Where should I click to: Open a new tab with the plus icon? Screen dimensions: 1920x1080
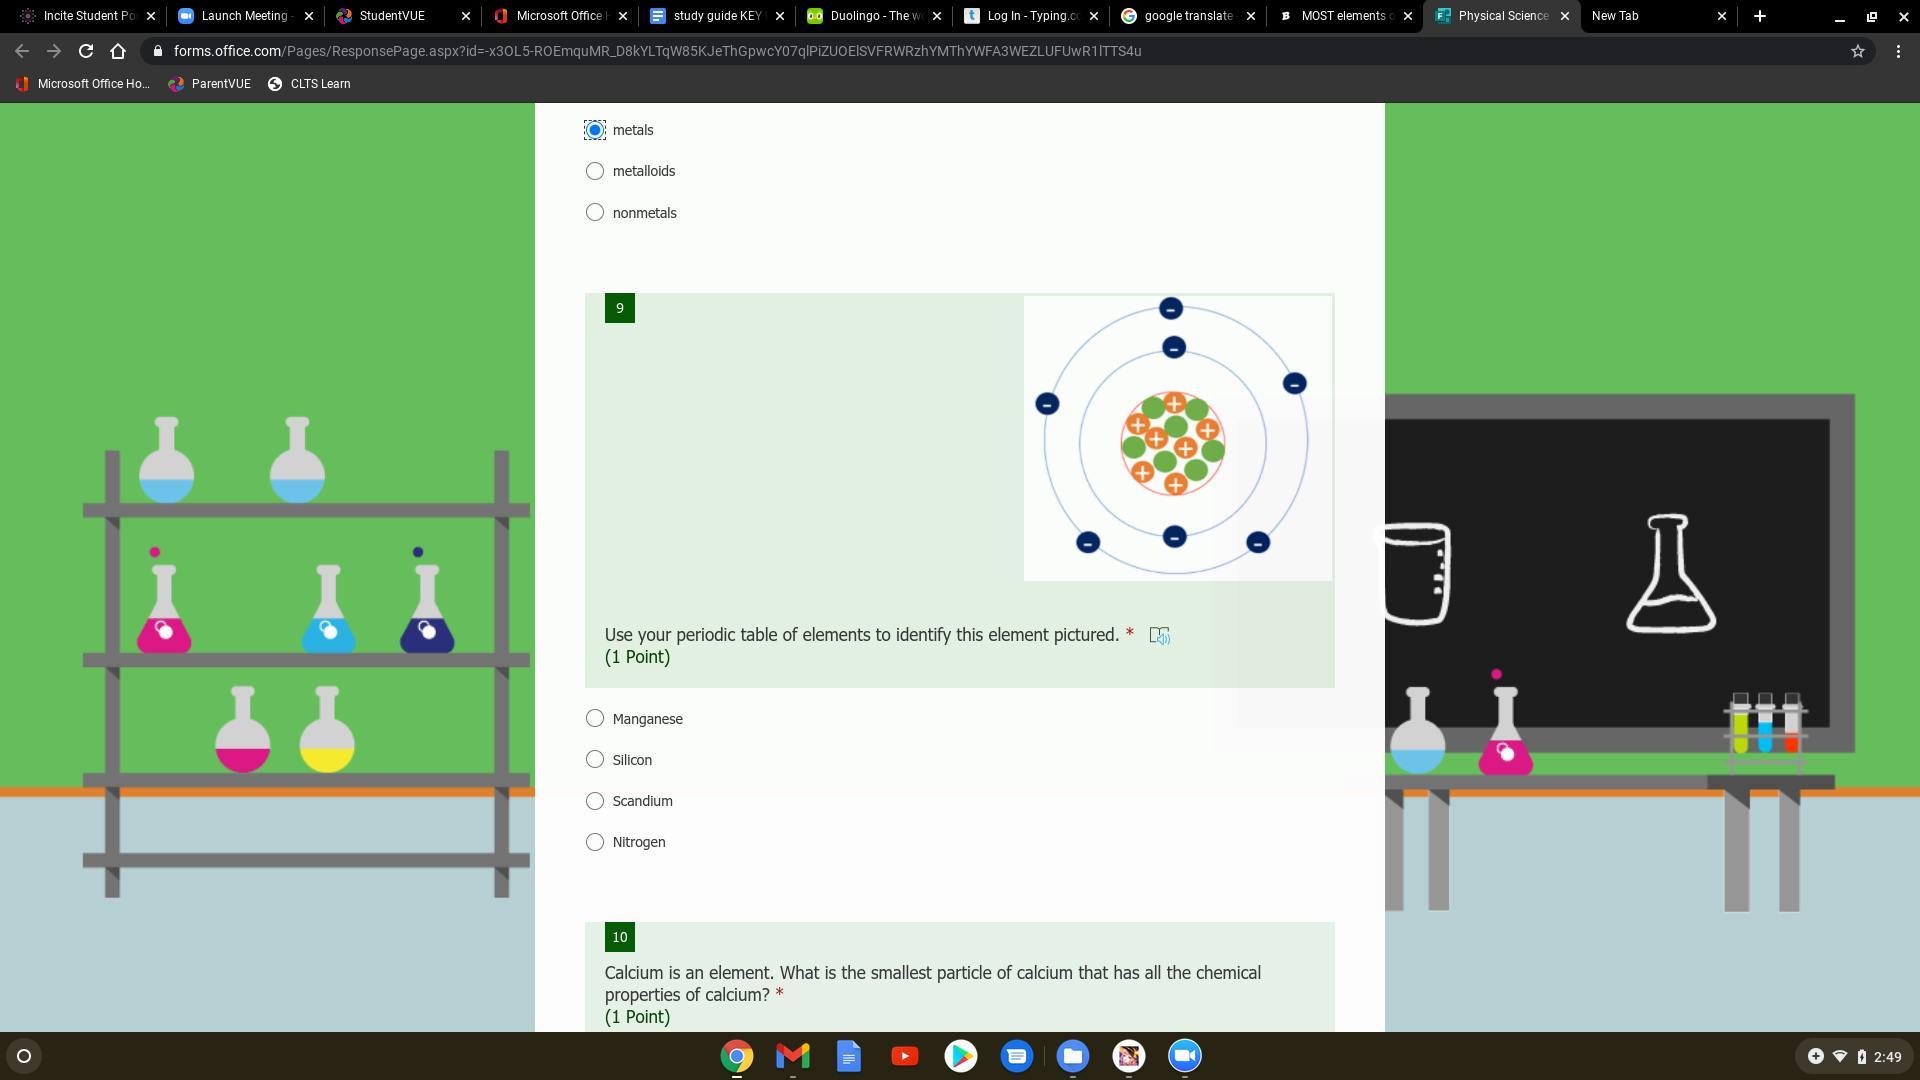1759,16
